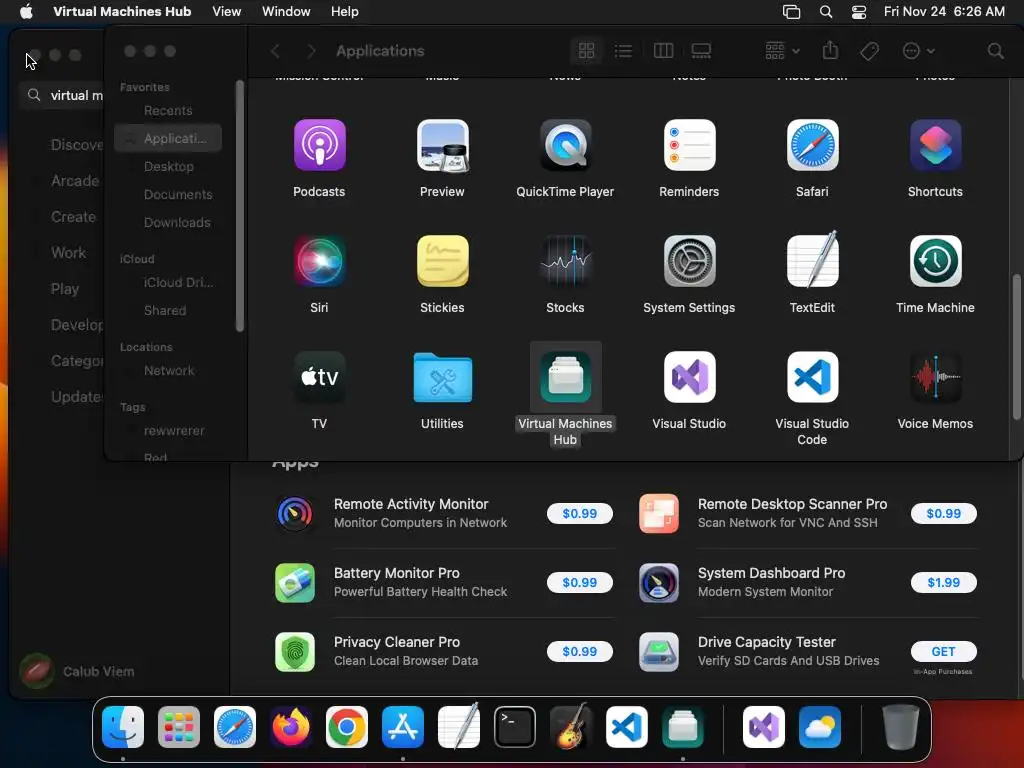Open the Work section in App Store
The width and height of the screenshot is (1024, 768).
(x=68, y=253)
